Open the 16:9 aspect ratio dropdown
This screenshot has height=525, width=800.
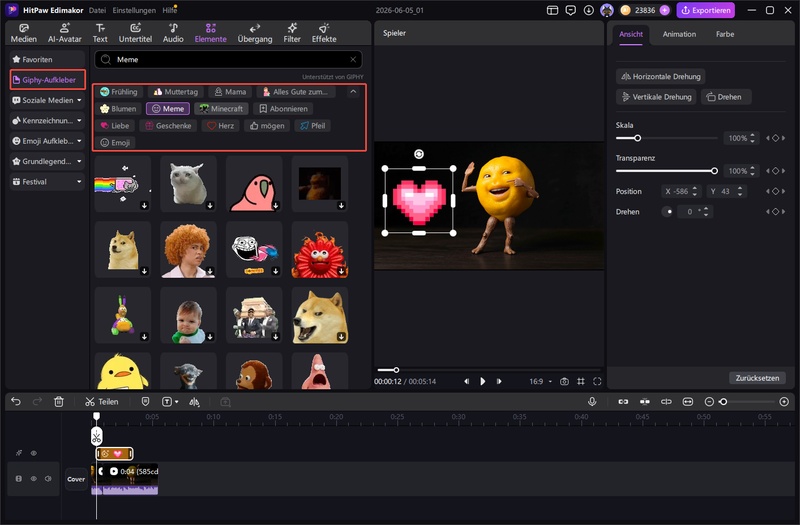tap(540, 382)
